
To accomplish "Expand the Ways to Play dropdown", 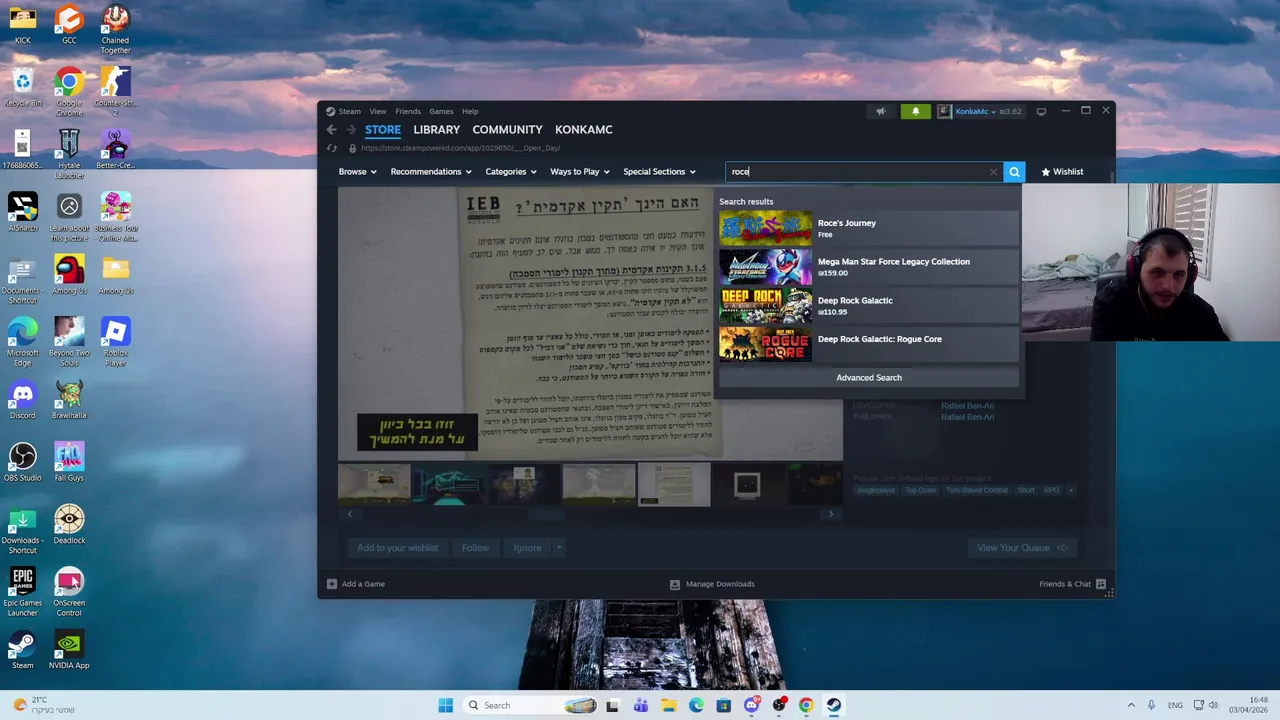I will [x=579, y=172].
